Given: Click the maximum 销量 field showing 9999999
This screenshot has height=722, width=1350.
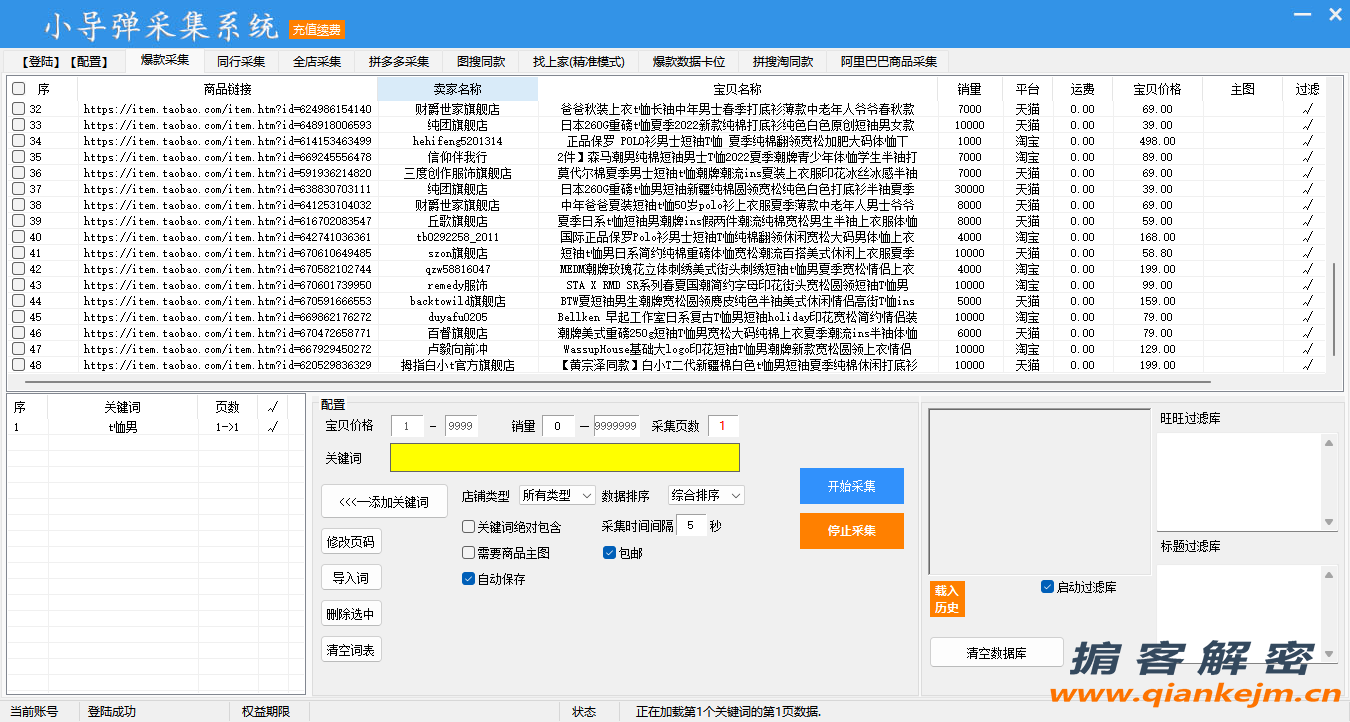Looking at the screenshot, I should (616, 427).
